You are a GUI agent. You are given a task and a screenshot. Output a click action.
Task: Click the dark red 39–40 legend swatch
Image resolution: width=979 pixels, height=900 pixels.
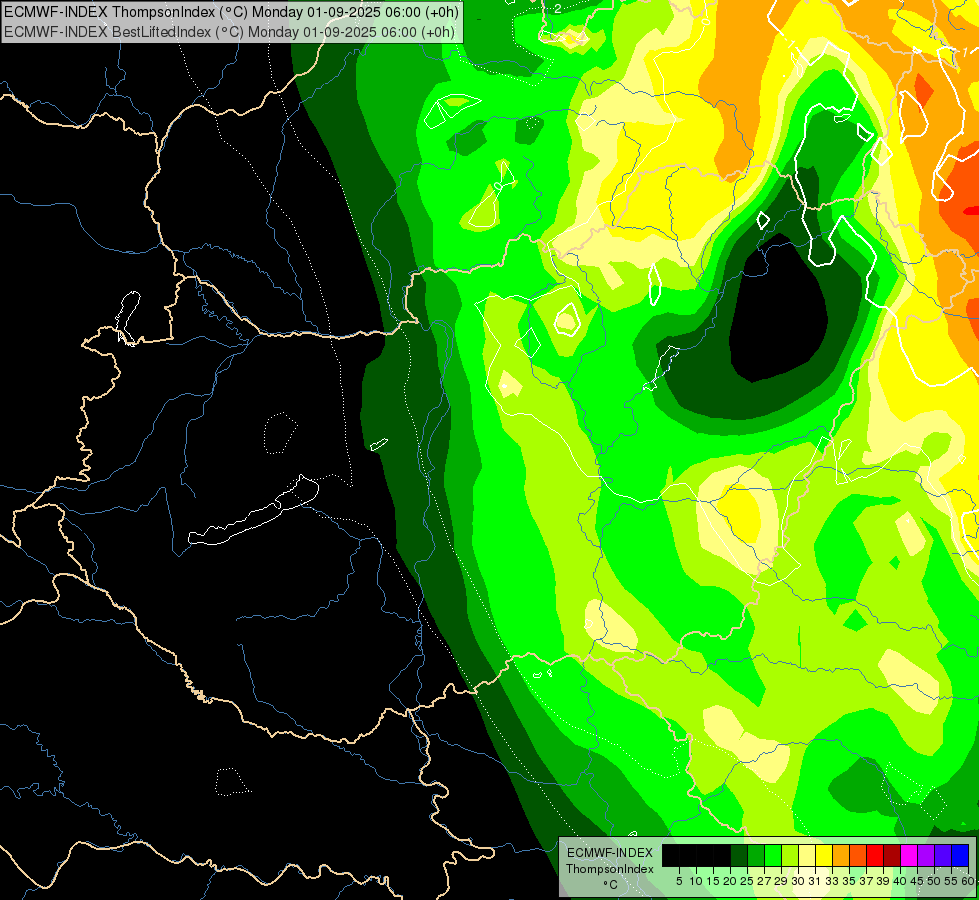(892, 855)
